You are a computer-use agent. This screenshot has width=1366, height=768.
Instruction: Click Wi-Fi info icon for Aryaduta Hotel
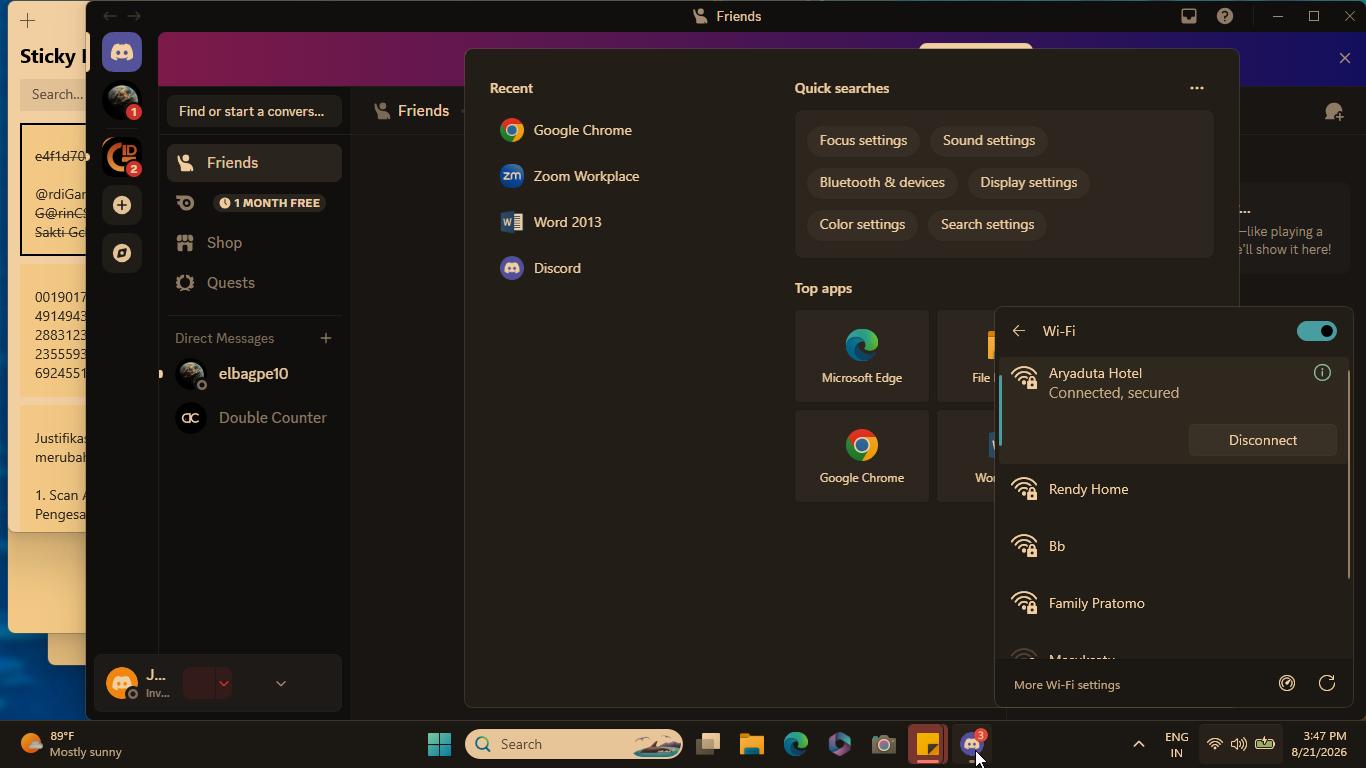(x=1322, y=373)
